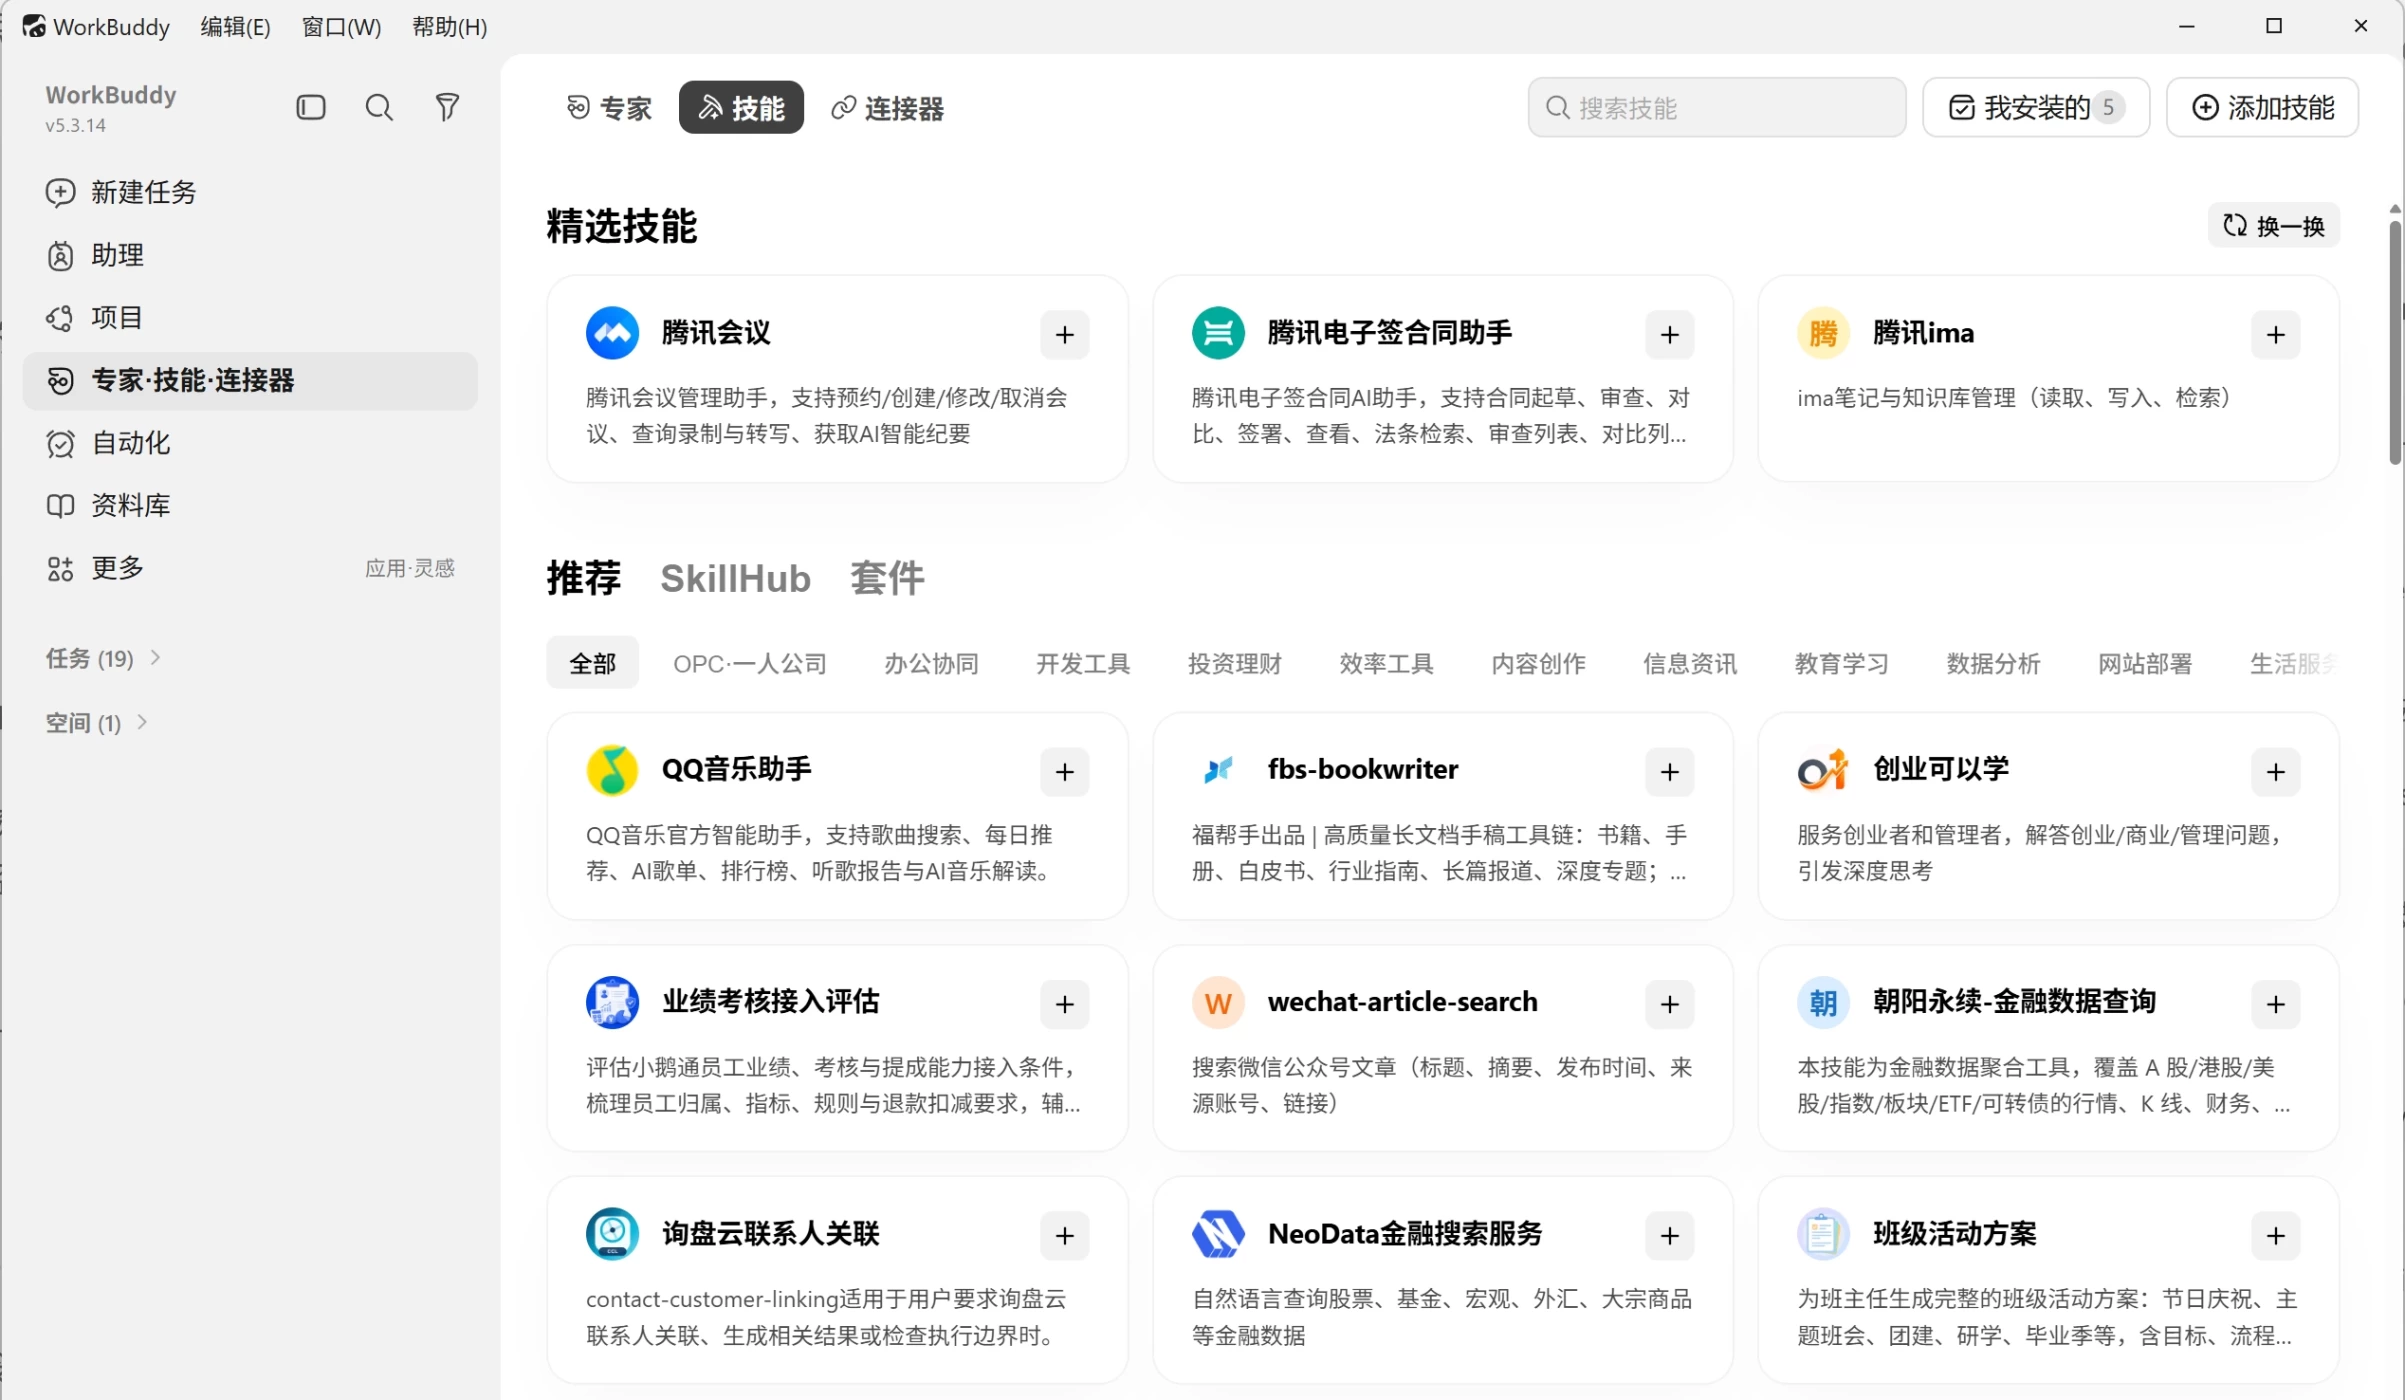Filter skills by 教育学习
2405x1400 pixels.
pyautogui.click(x=1842, y=663)
